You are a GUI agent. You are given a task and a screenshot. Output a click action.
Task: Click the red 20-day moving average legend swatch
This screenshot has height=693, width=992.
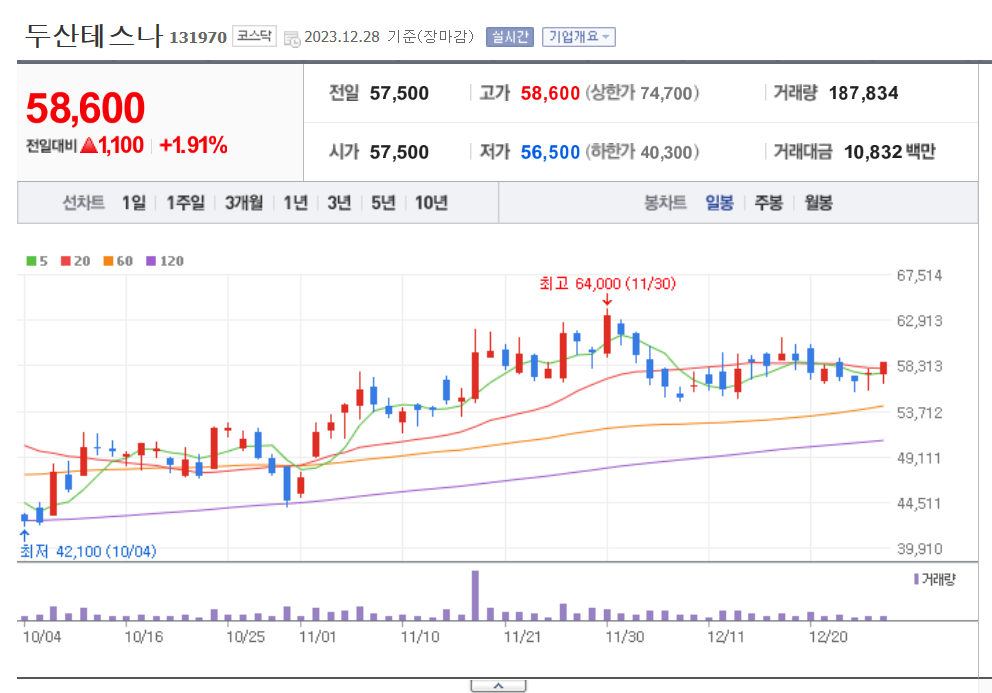66,261
